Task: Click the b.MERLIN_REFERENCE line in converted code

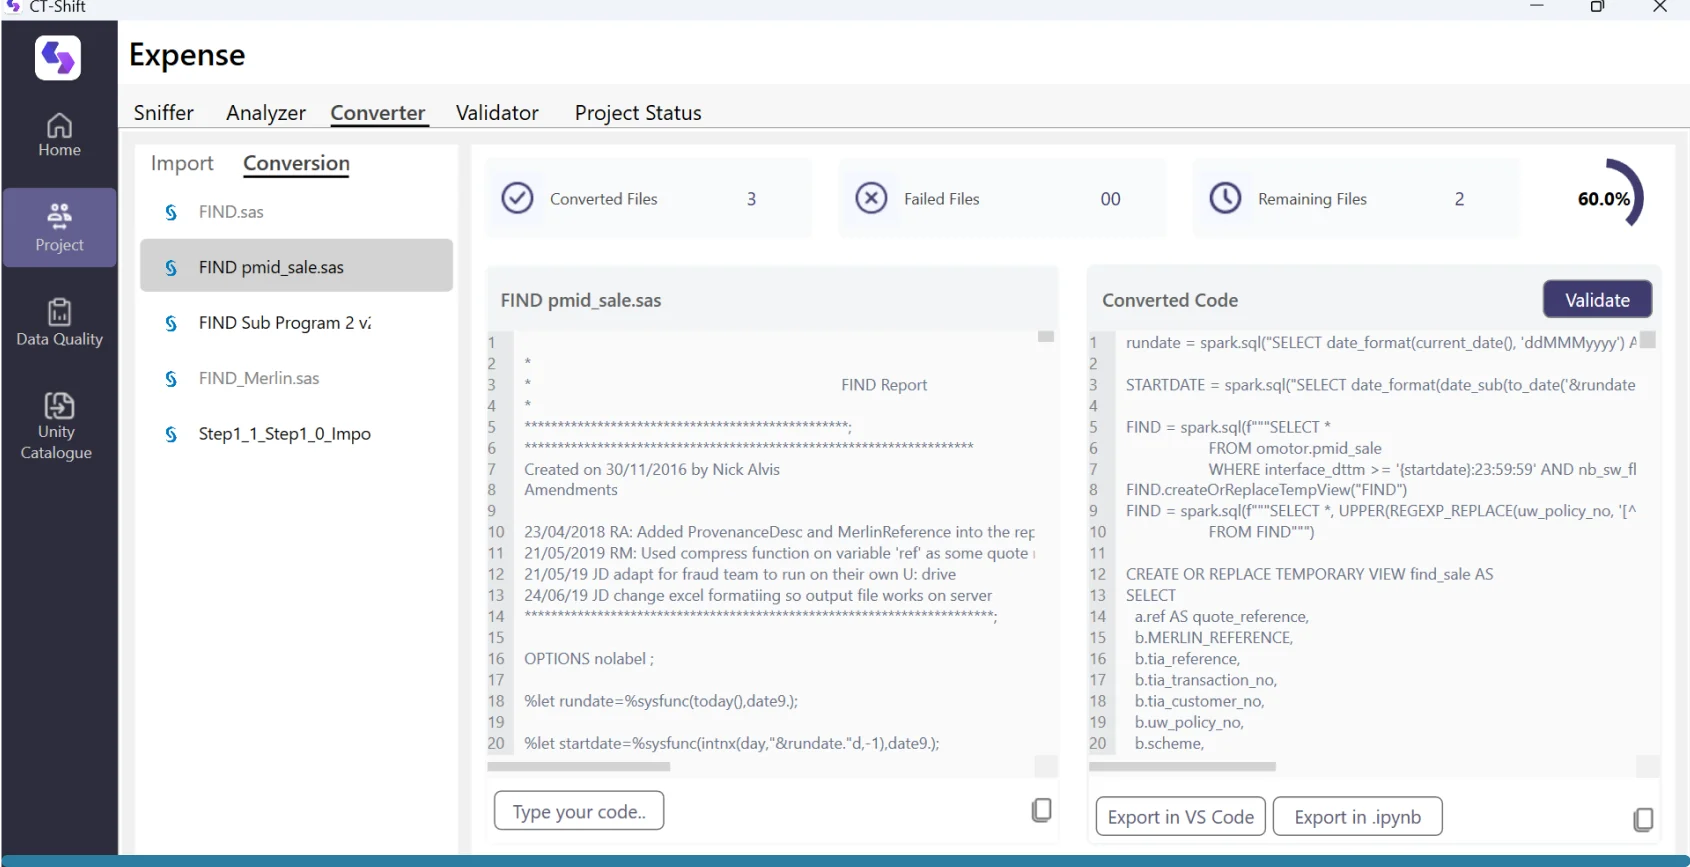Action: point(1213,638)
